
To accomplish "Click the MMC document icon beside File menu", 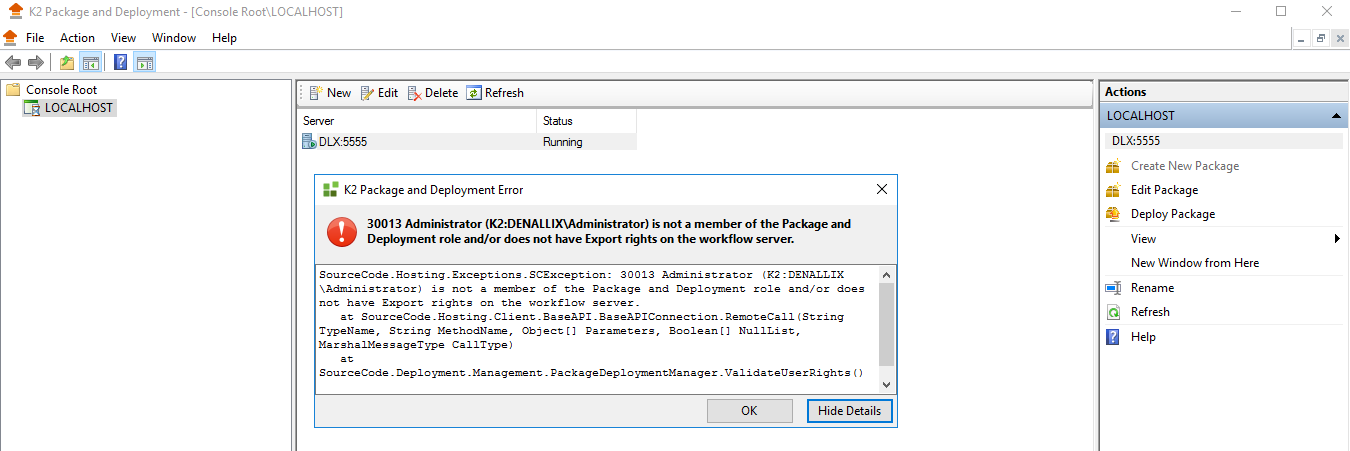I will pyautogui.click(x=10, y=38).
